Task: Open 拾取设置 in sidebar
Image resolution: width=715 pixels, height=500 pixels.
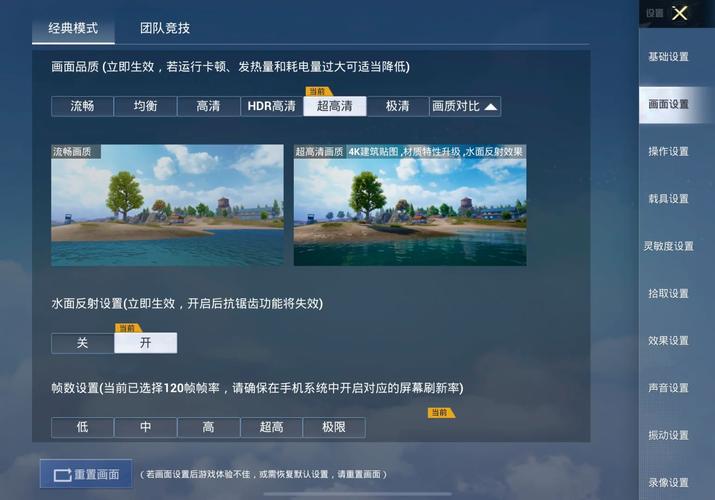Action: point(668,294)
